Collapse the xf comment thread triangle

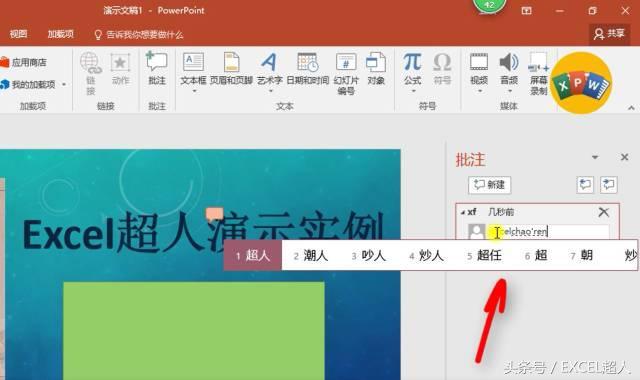point(462,212)
